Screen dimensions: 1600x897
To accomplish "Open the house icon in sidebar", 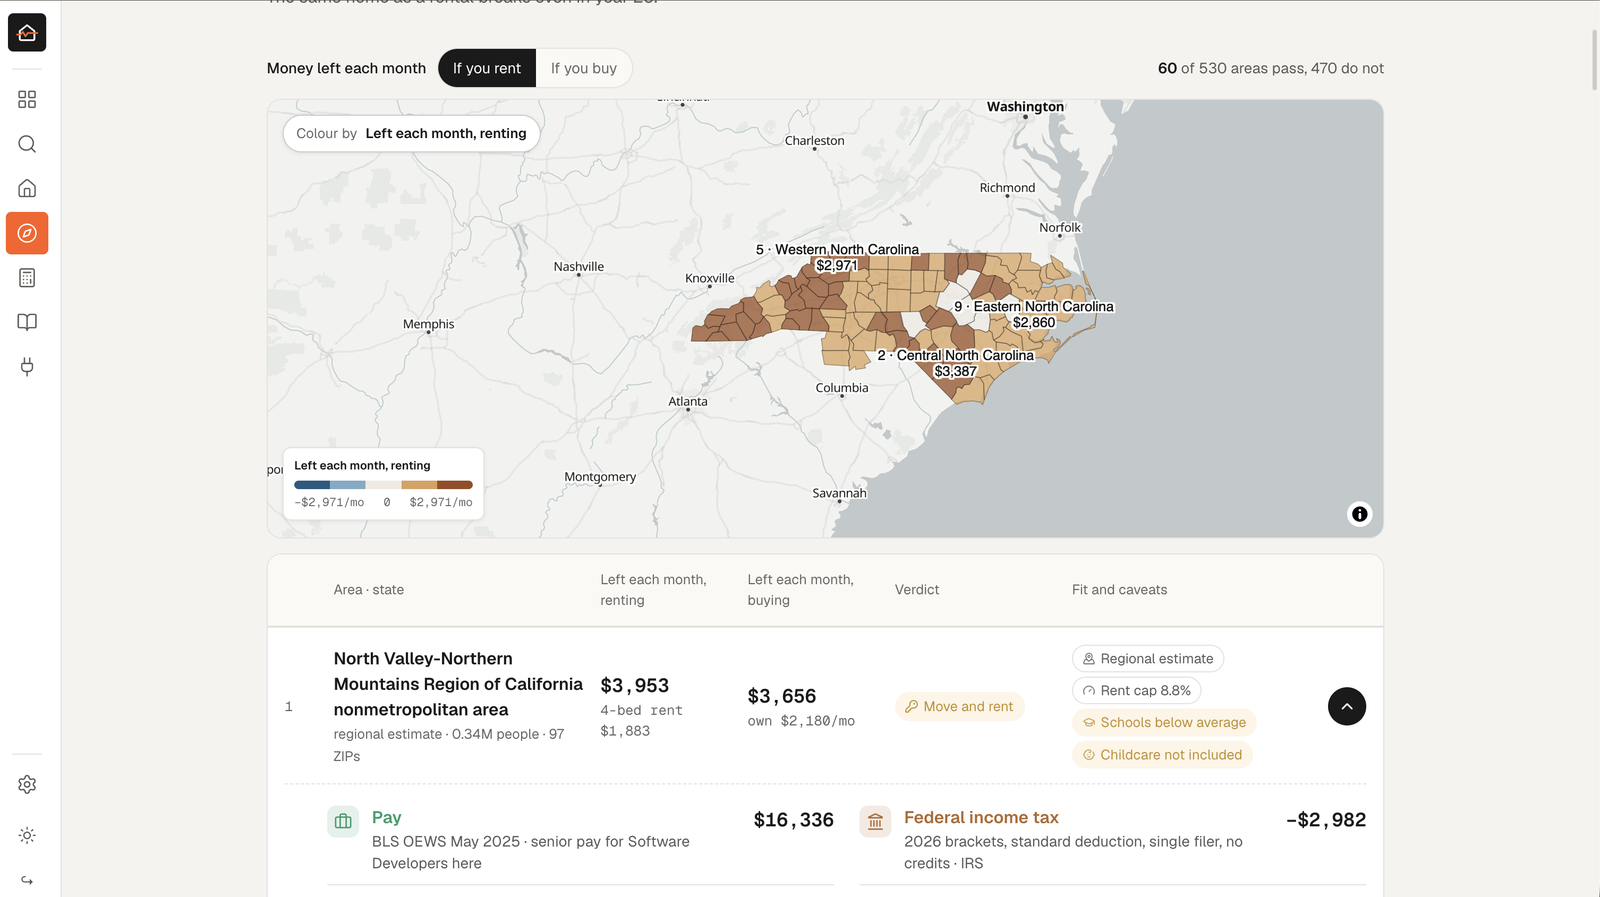I will [27, 188].
